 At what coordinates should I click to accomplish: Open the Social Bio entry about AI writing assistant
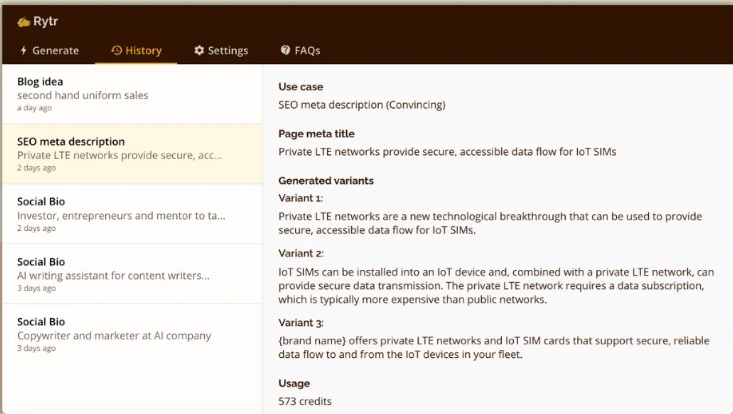click(x=132, y=274)
